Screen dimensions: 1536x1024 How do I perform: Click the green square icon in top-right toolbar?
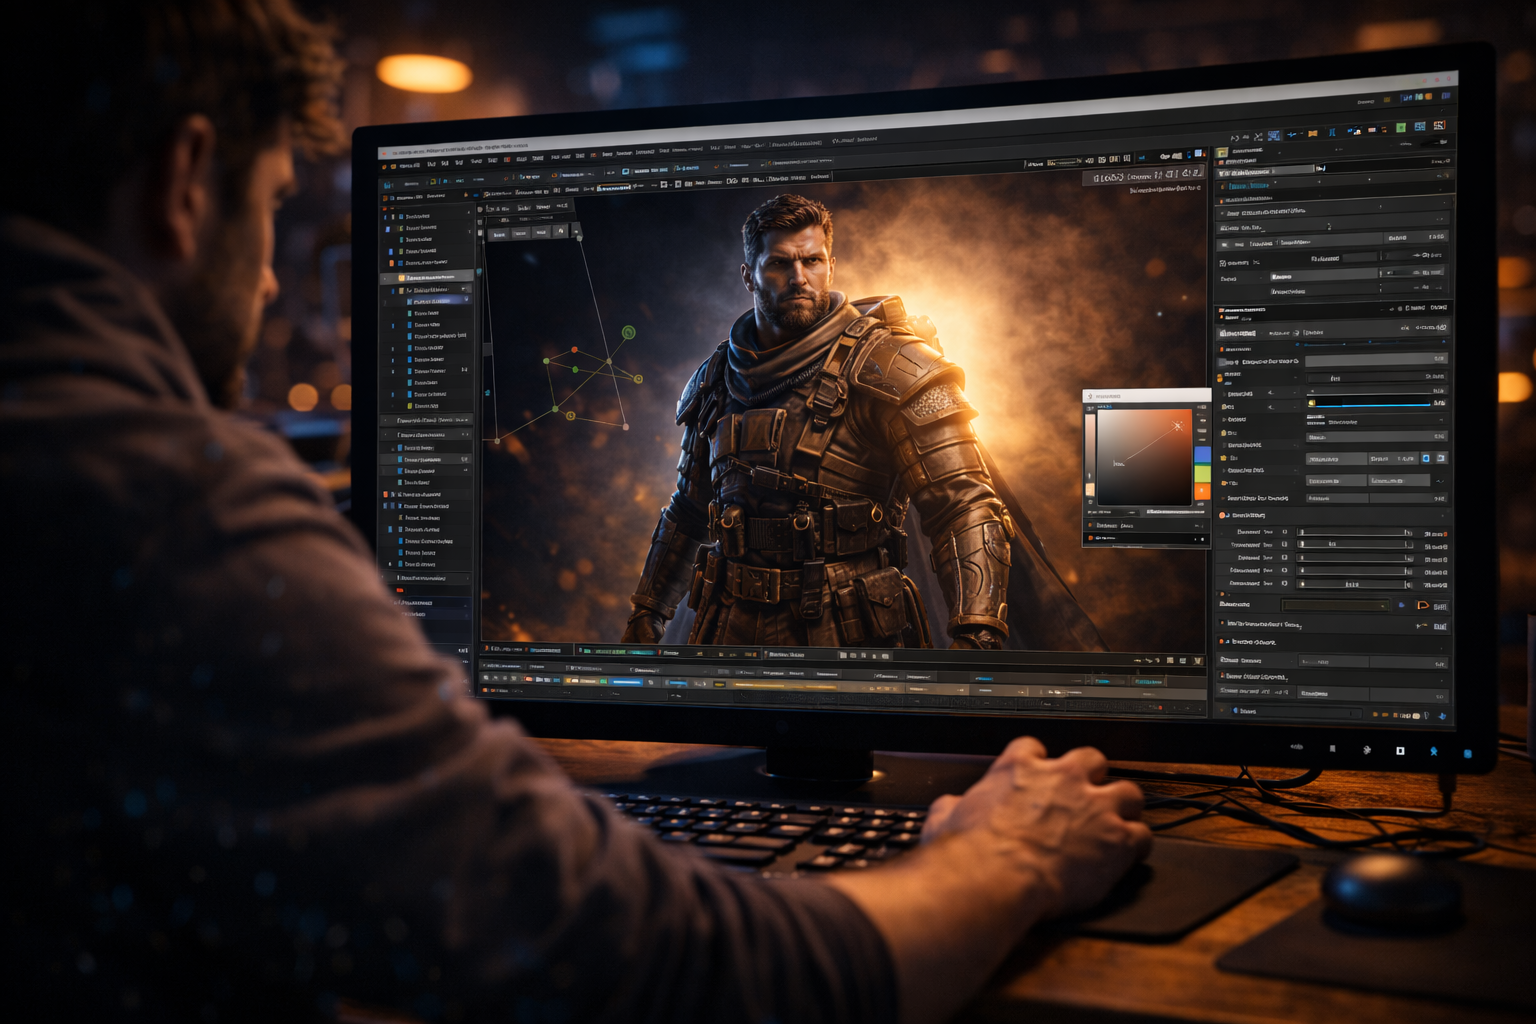pyautogui.click(x=1401, y=128)
